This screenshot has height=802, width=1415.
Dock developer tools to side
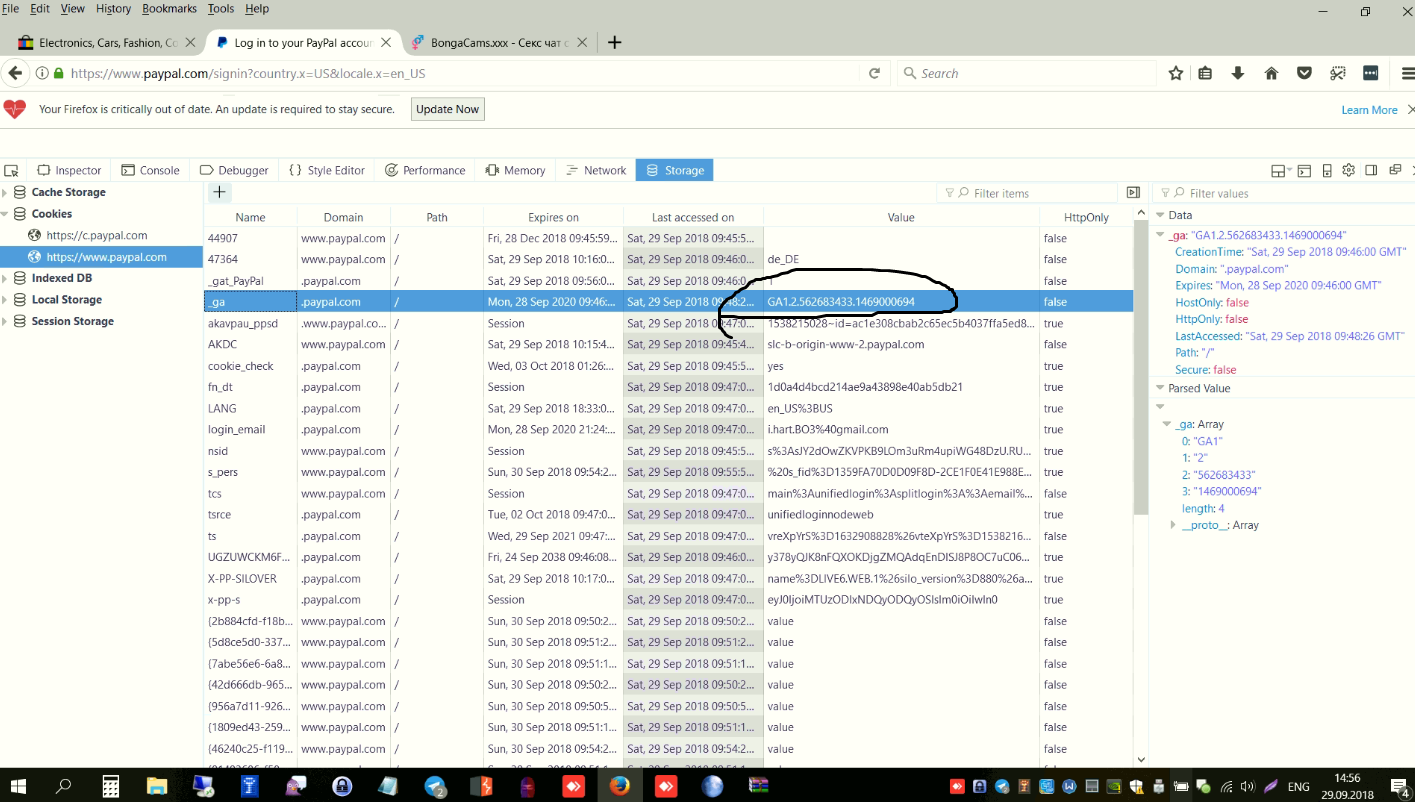pos(1371,170)
